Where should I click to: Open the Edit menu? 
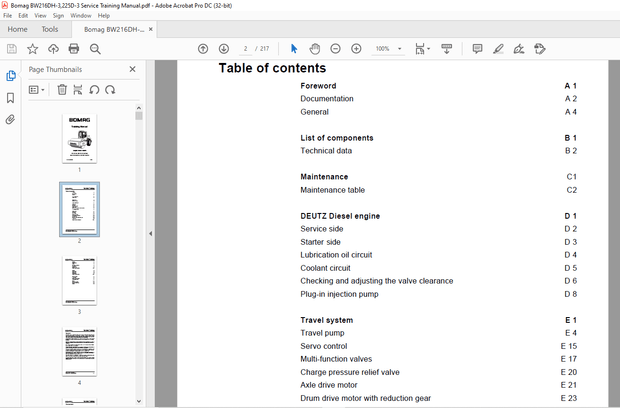(23, 15)
